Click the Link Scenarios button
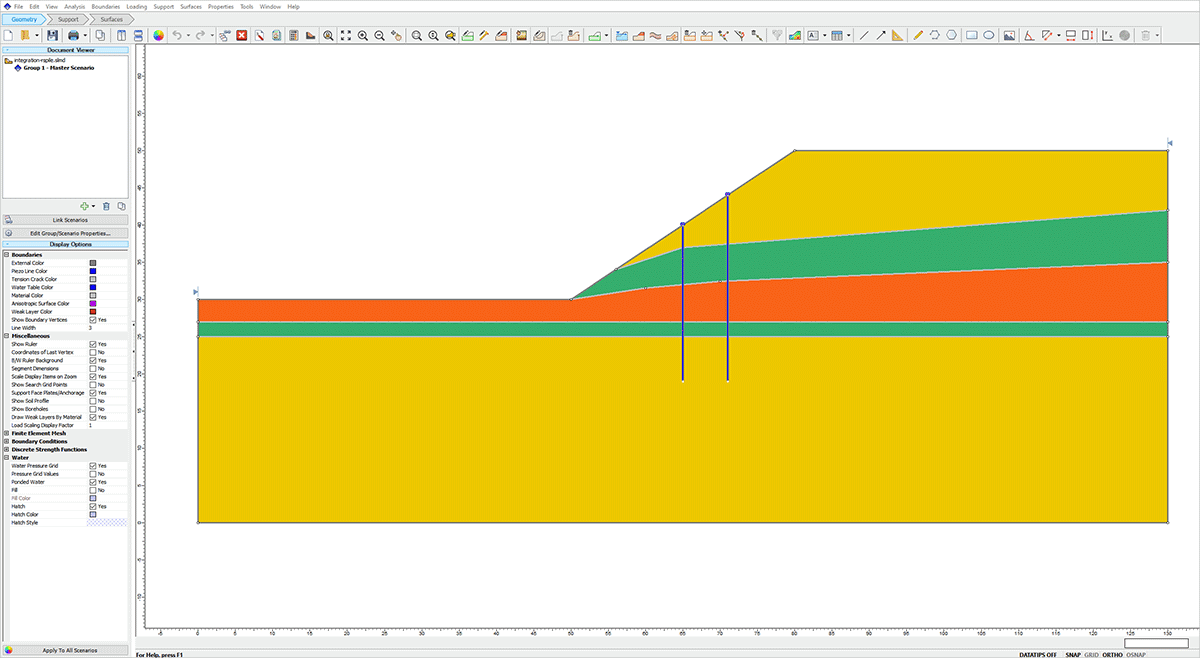This screenshot has width=1200, height=658. pyautogui.click(x=70, y=219)
